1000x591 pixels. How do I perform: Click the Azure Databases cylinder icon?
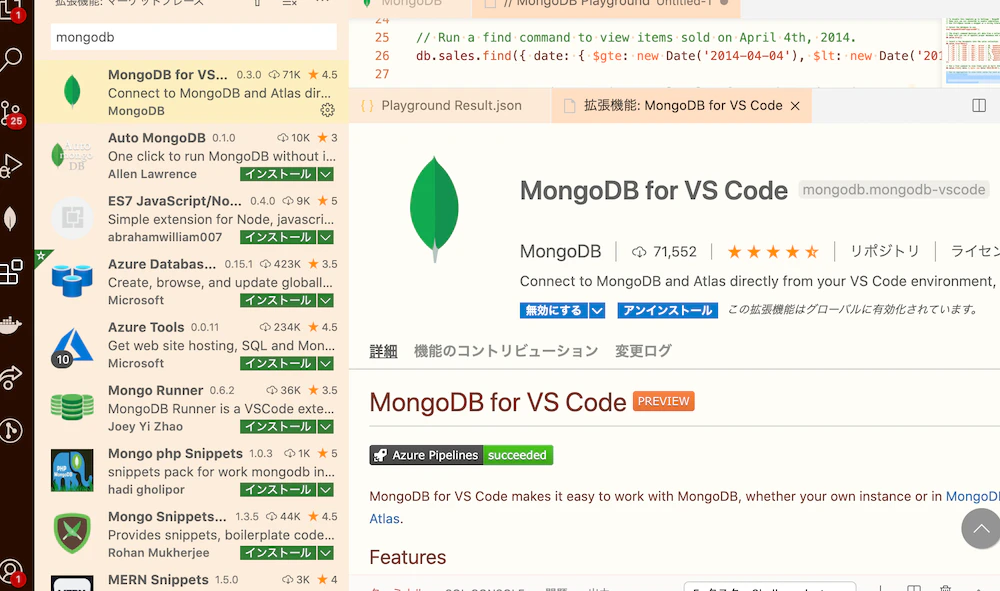72,282
